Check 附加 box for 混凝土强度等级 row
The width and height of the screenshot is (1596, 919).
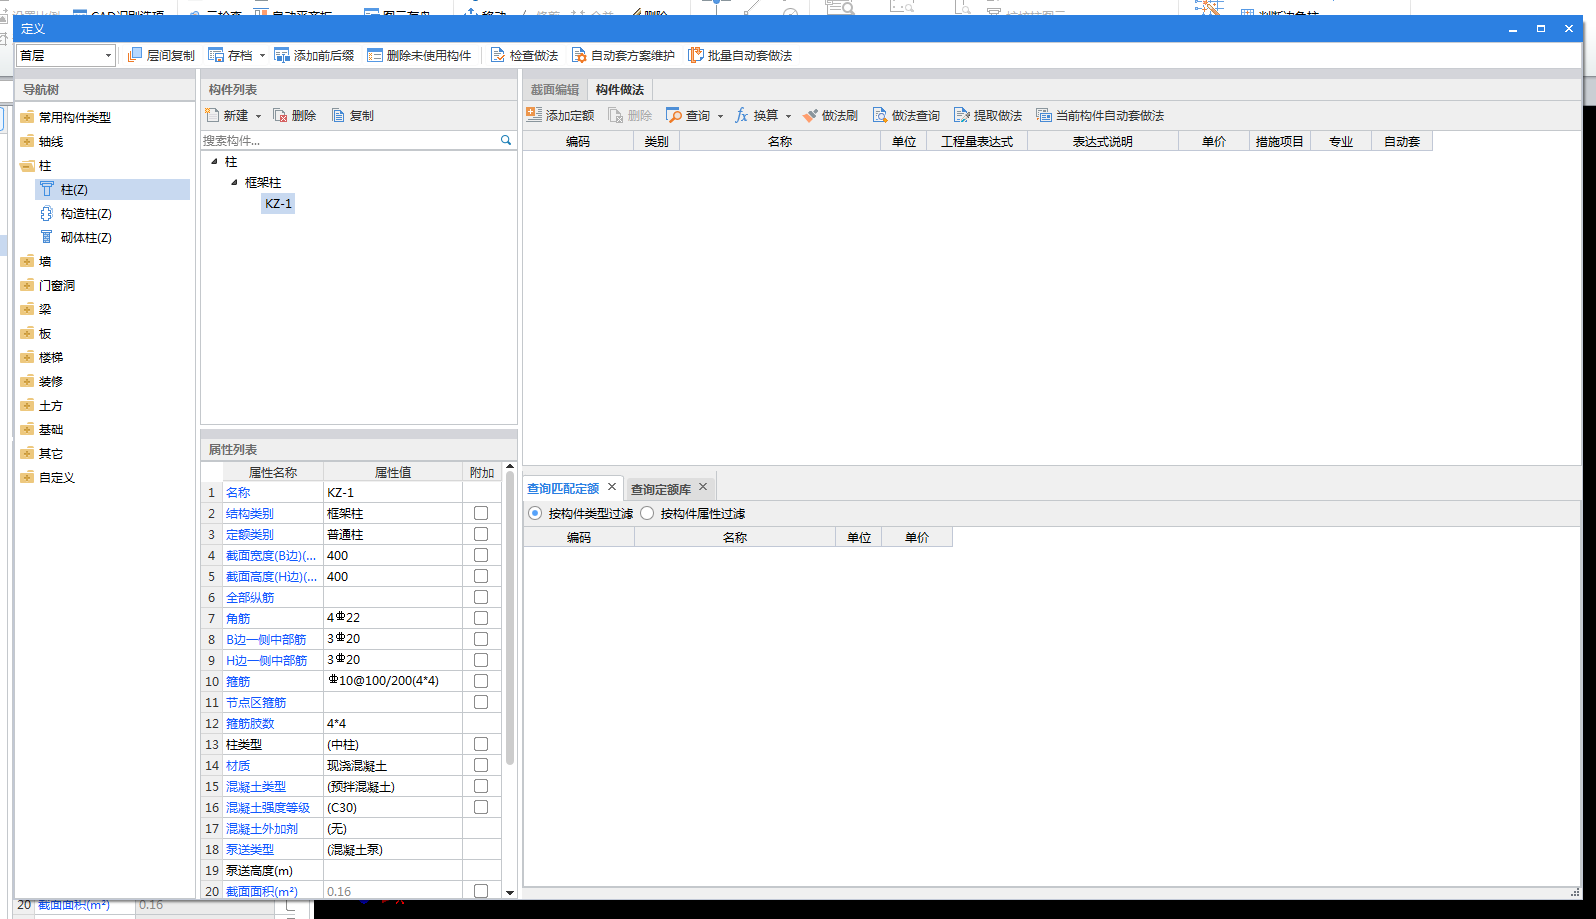point(481,807)
